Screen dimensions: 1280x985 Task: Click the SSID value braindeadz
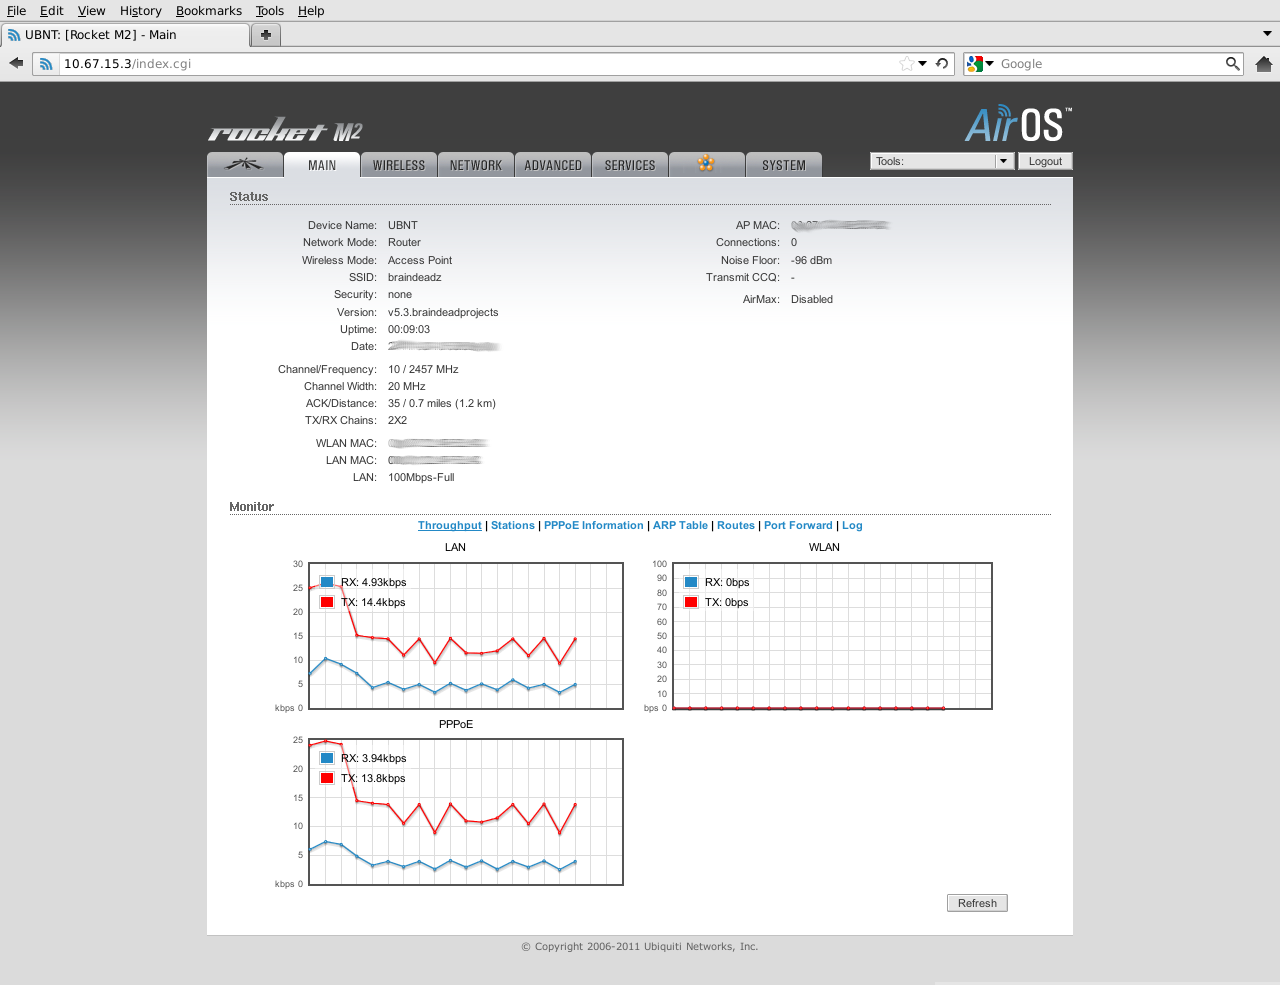(415, 277)
